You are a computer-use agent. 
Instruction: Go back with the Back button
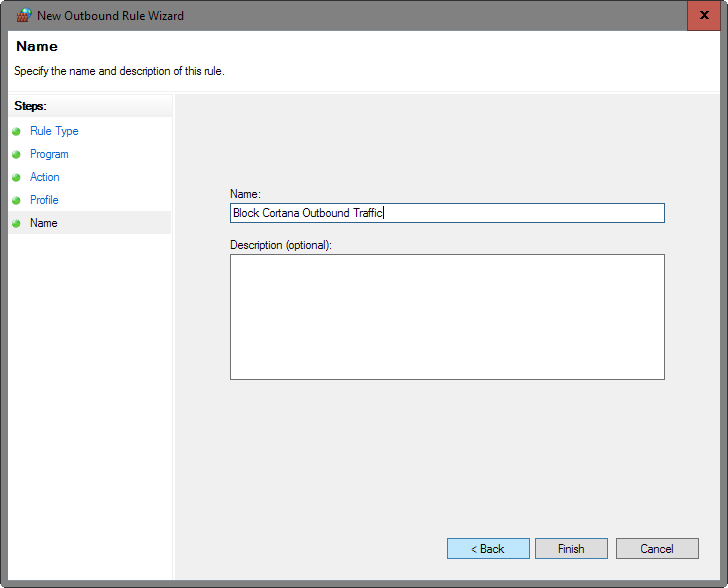488,549
